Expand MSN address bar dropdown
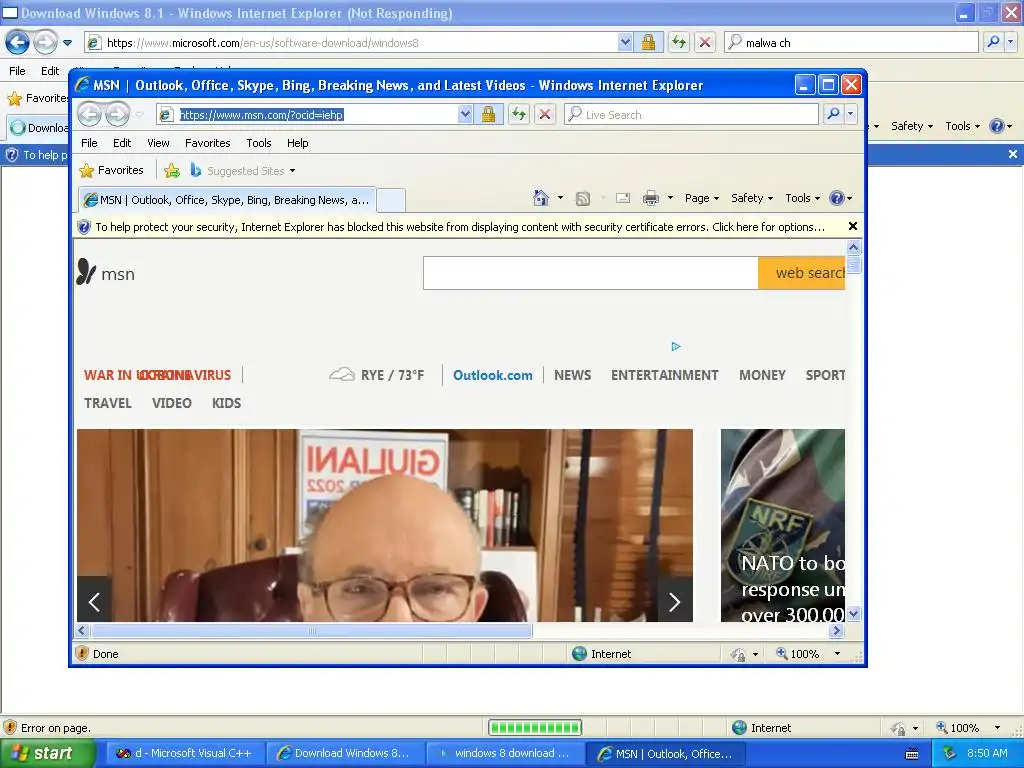This screenshot has height=768, width=1024. [465, 114]
